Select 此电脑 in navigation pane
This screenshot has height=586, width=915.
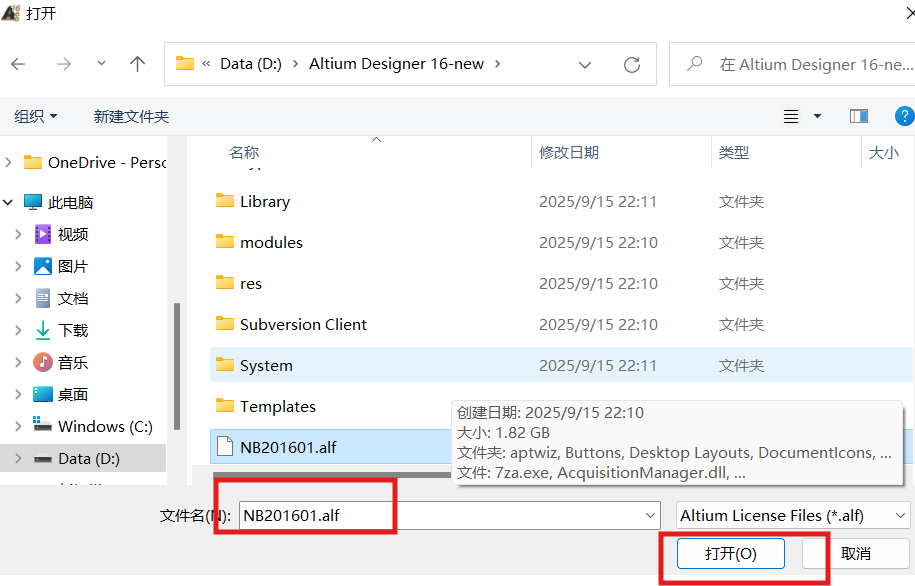pyautogui.click(x=58, y=203)
